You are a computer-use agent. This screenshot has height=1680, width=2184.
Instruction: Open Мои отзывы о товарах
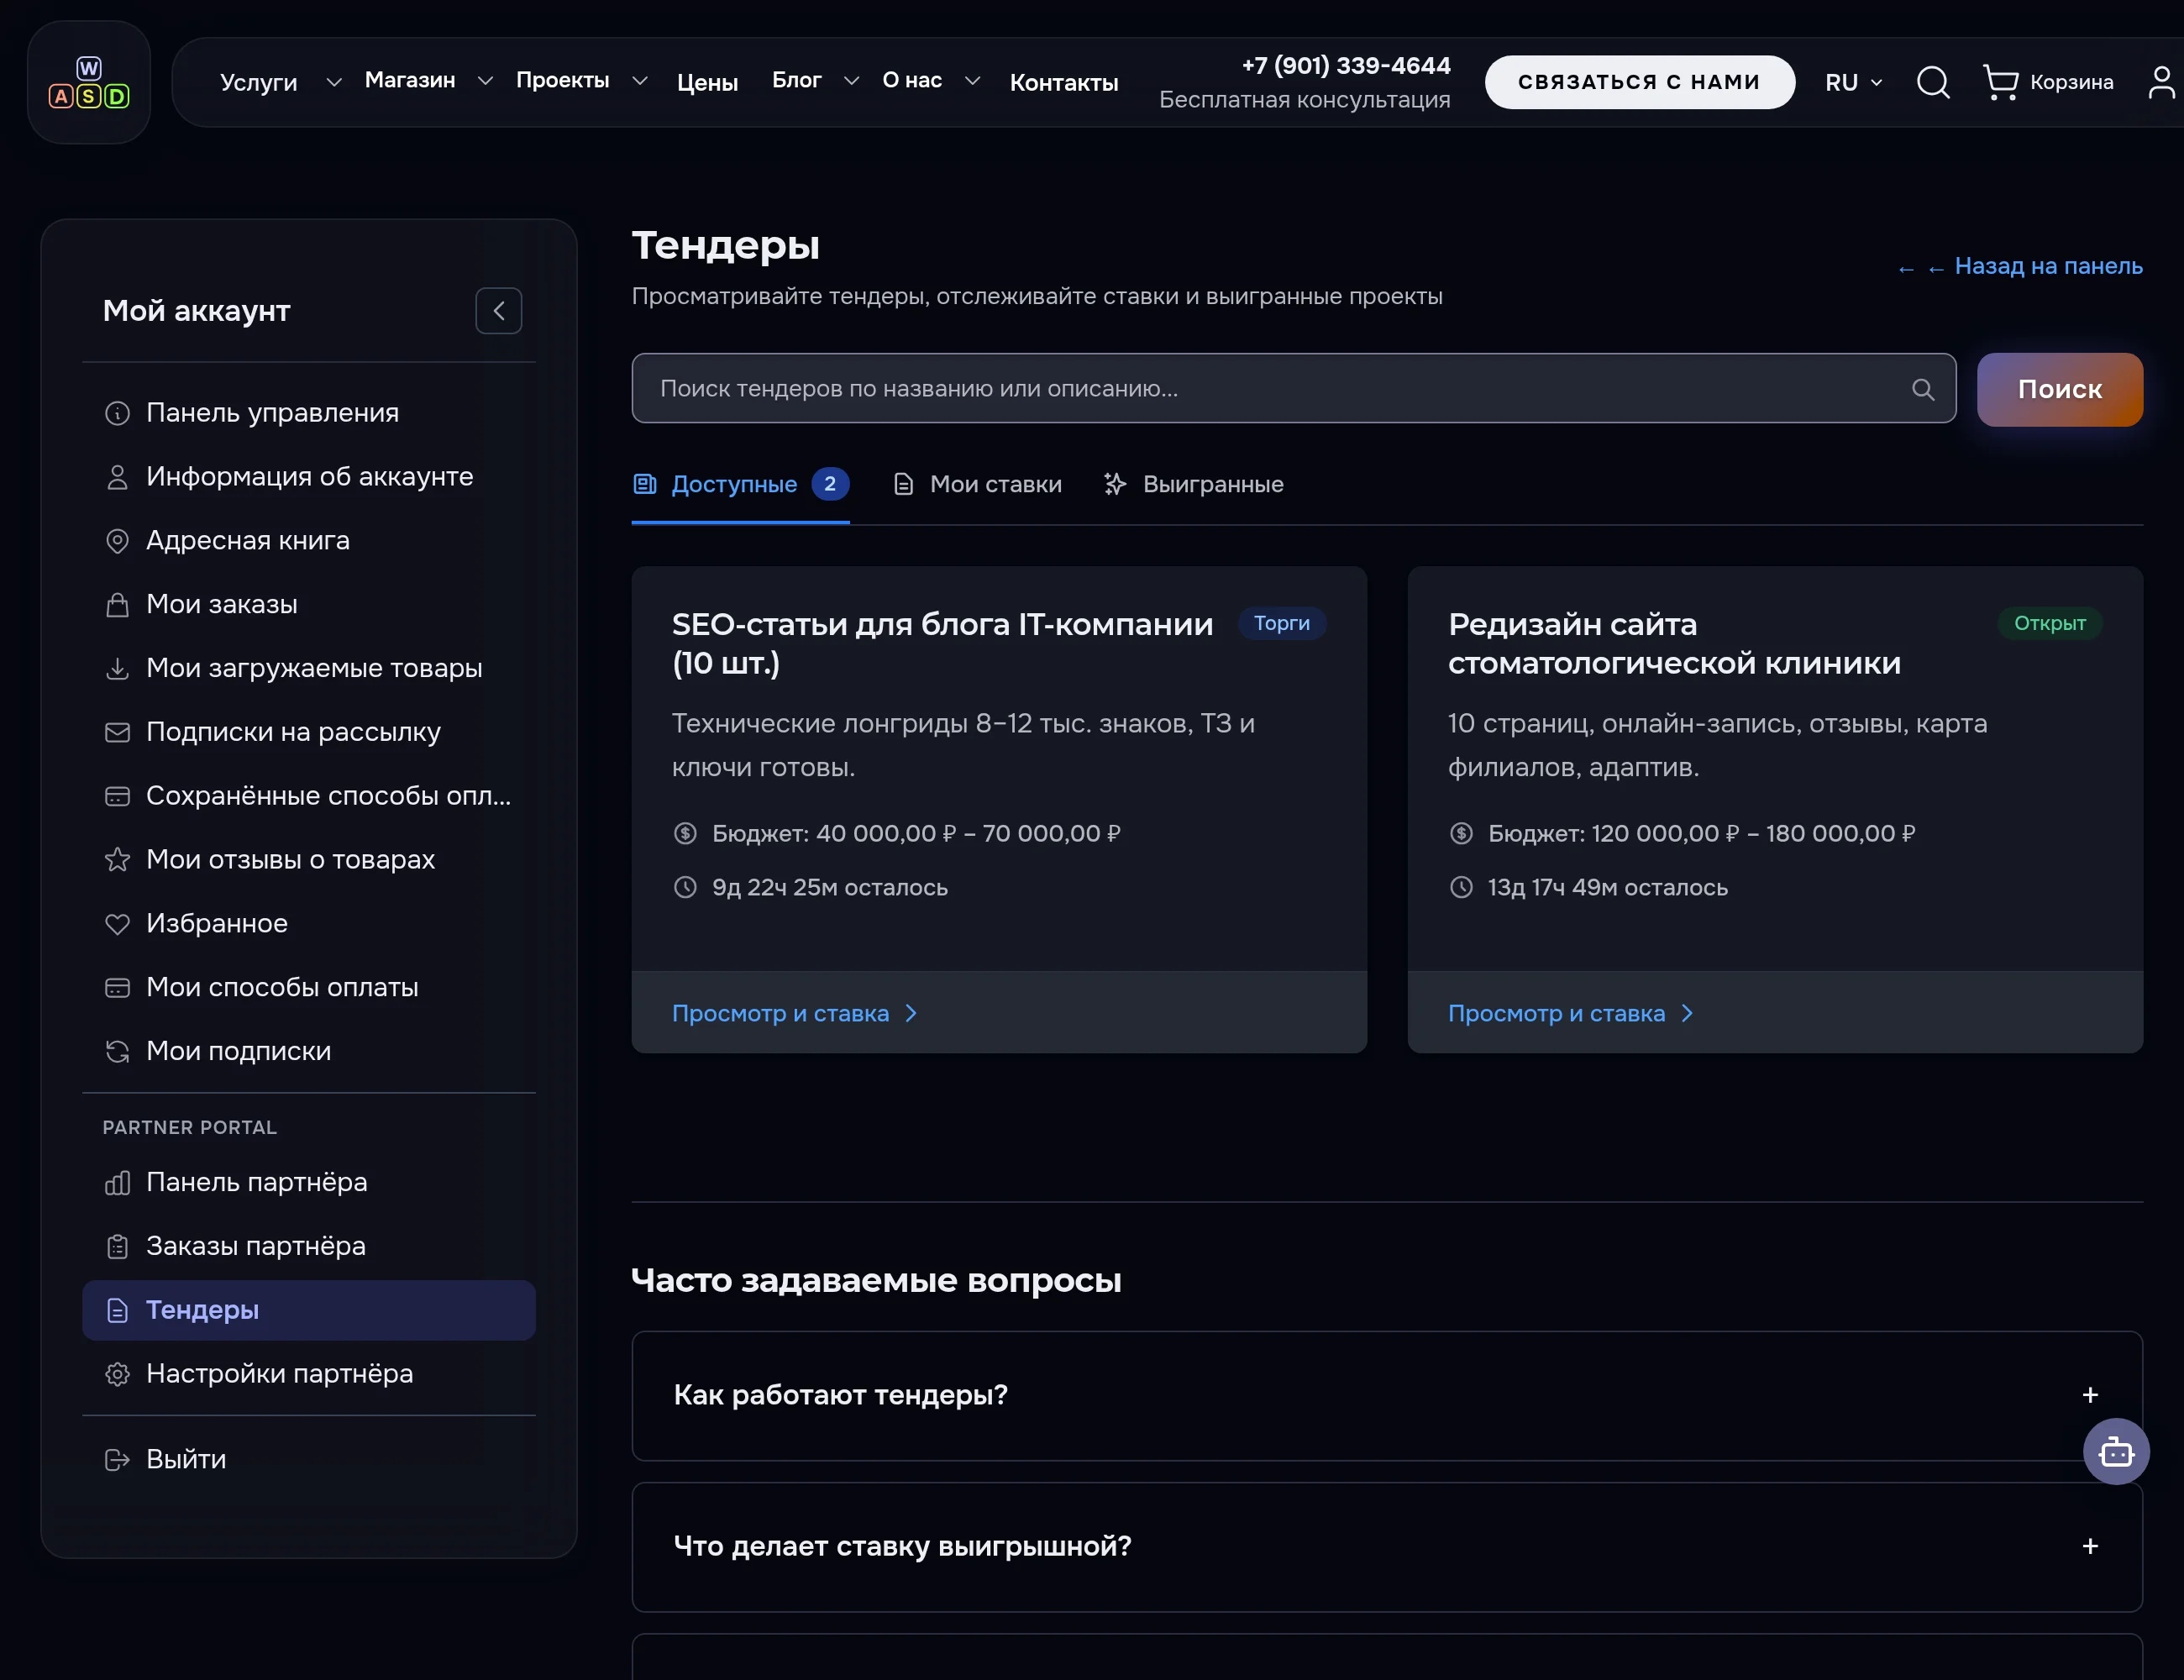pyautogui.click(x=309, y=860)
